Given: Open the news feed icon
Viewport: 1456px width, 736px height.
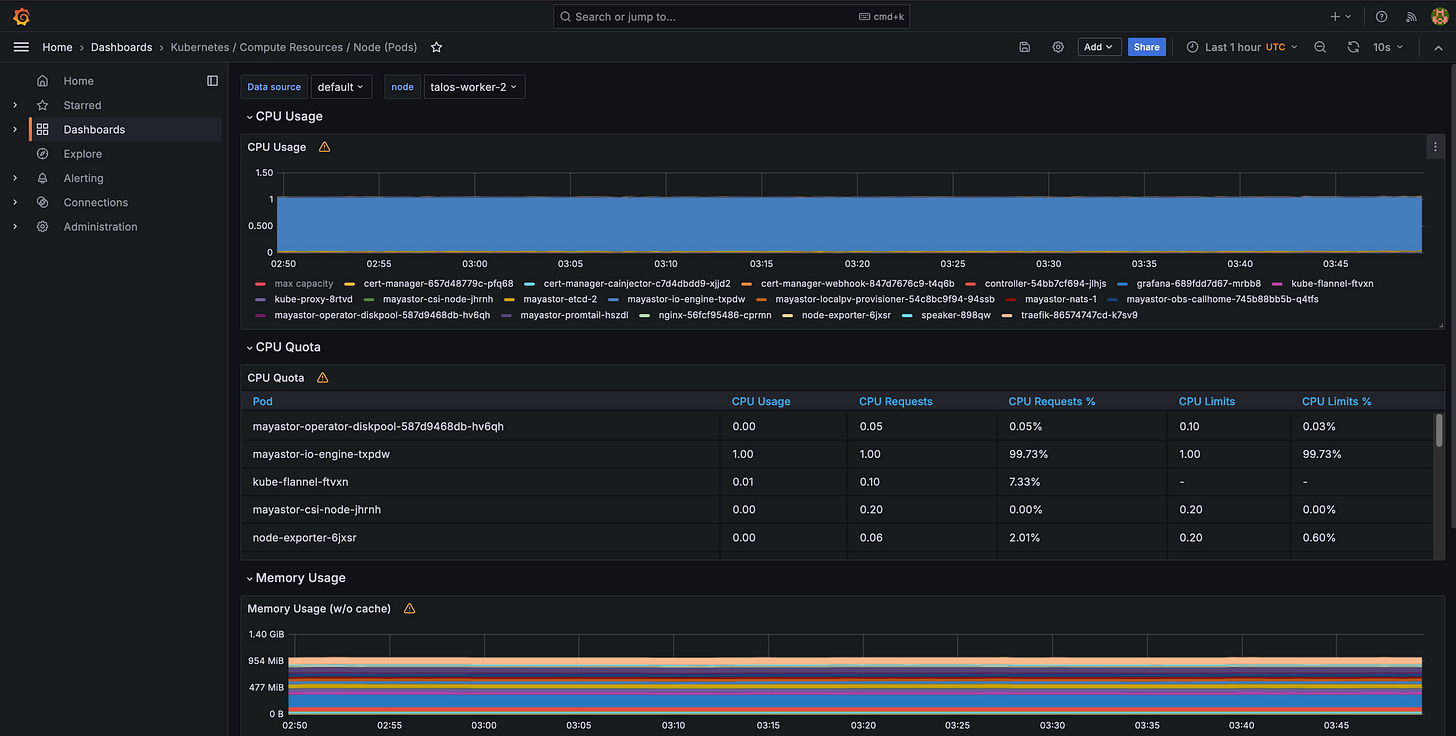Looking at the screenshot, I should point(1411,17).
